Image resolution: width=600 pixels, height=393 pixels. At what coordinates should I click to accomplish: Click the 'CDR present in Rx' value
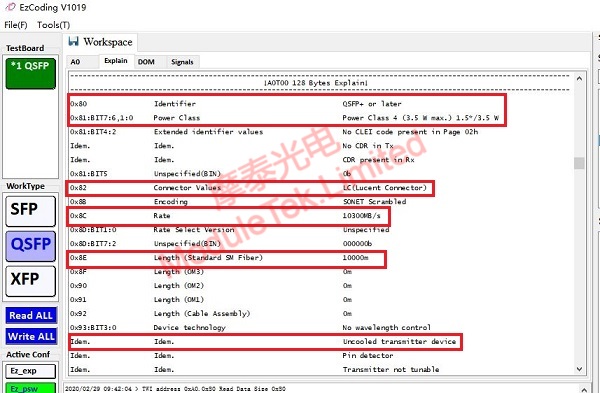pyautogui.click(x=378, y=160)
